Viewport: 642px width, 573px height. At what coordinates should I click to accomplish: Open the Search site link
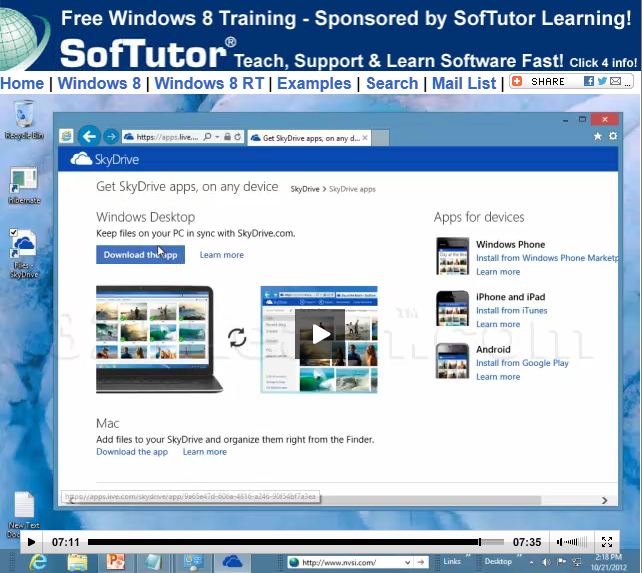tap(392, 84)
